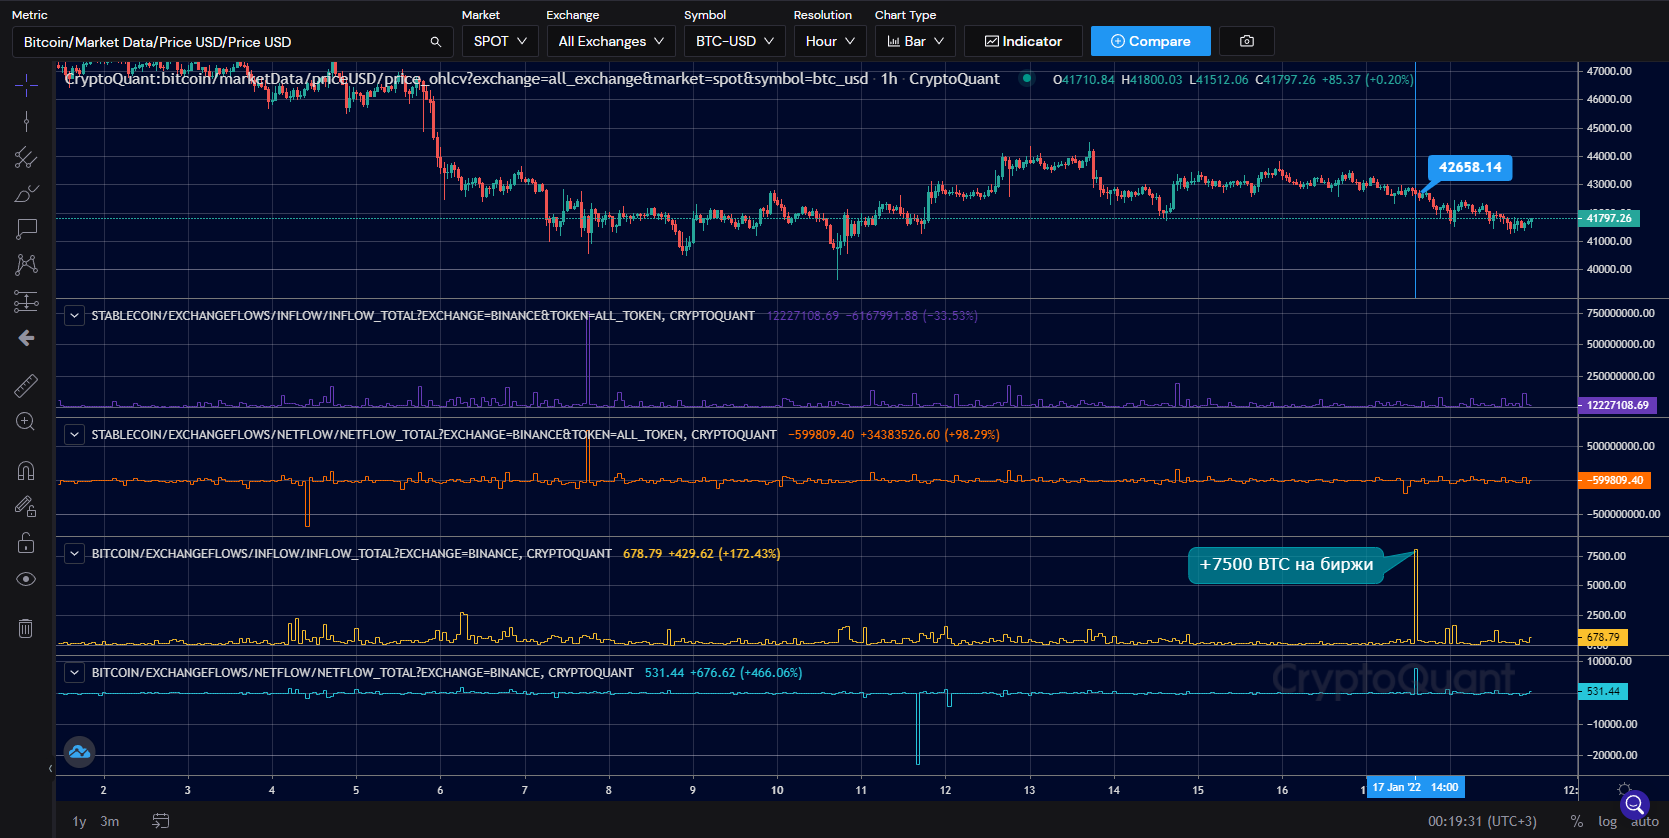Click the blue magnifier reset-zoom button

click(x=1635, y=804)
